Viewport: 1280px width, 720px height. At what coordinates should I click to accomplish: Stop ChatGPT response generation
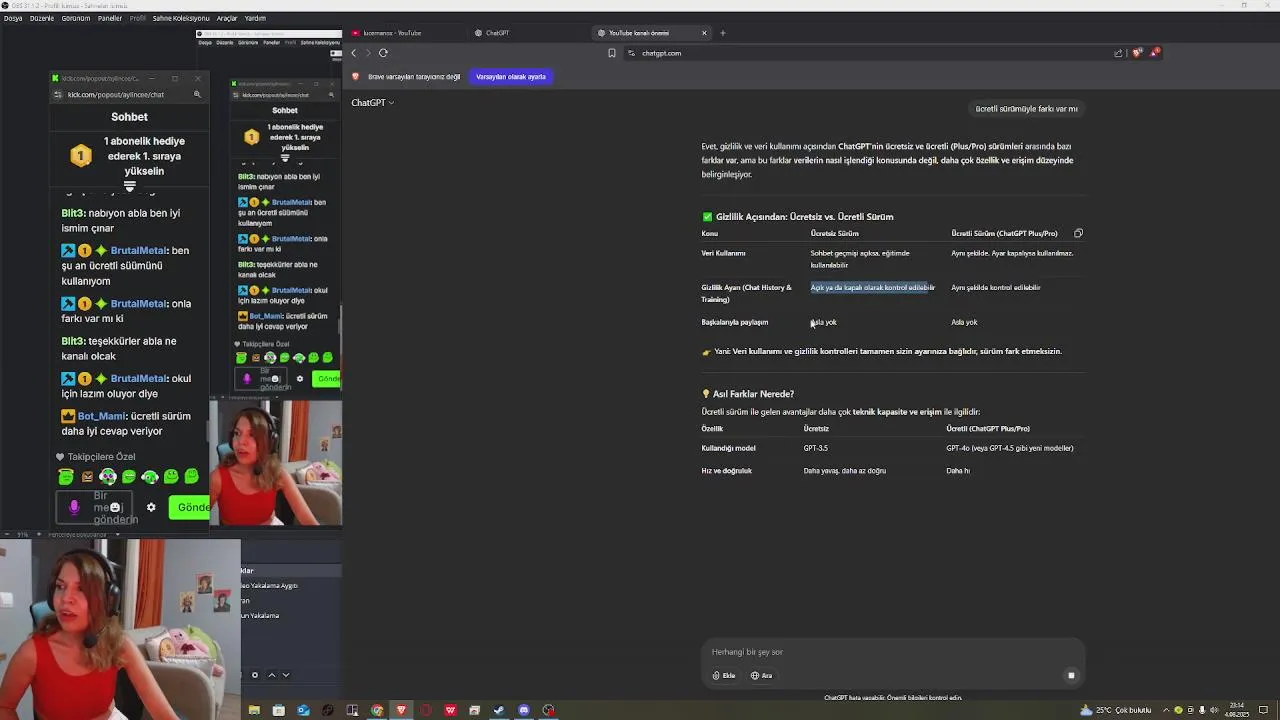click(x=1071, y=675)
